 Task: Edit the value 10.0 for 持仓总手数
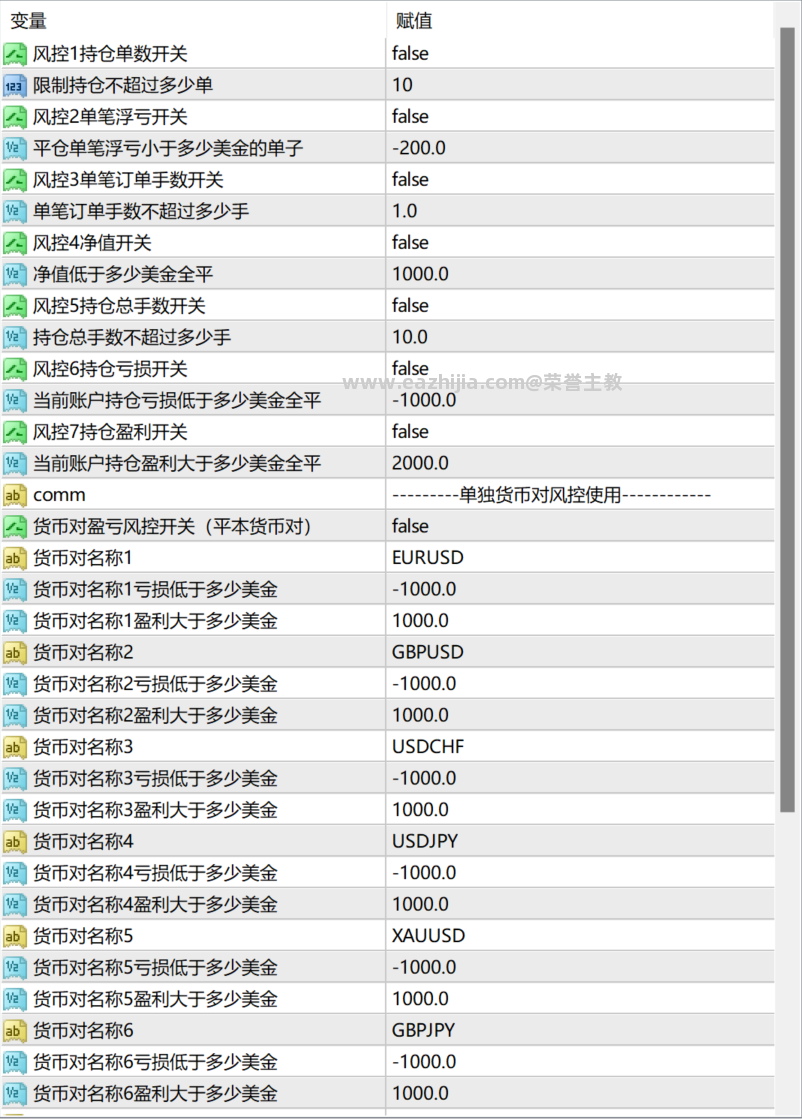[410, 337]
